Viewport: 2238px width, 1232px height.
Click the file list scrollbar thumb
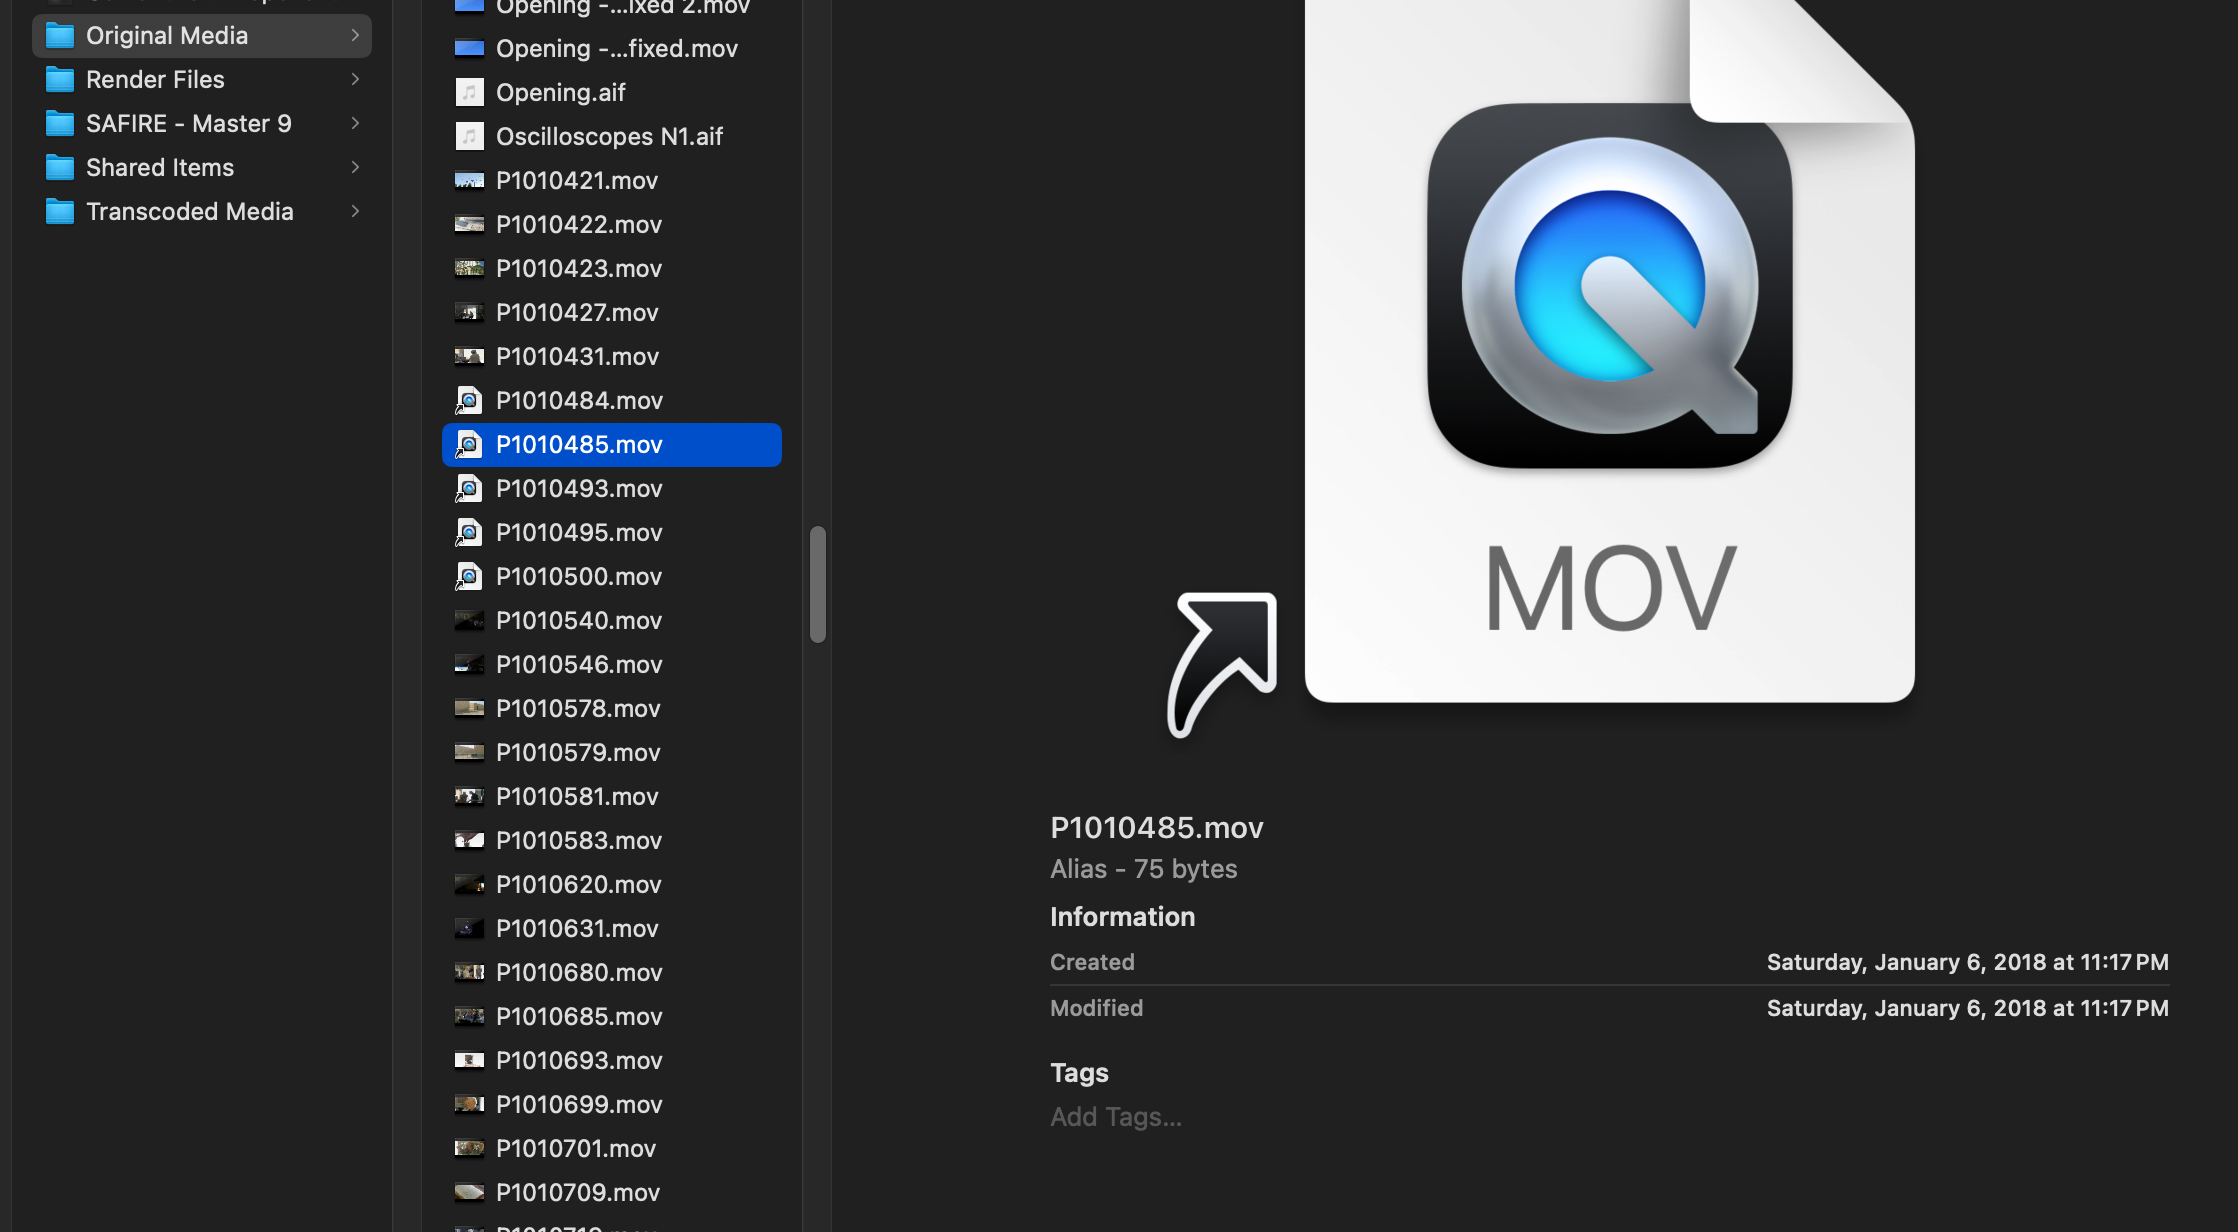click(x=818, y=584)
